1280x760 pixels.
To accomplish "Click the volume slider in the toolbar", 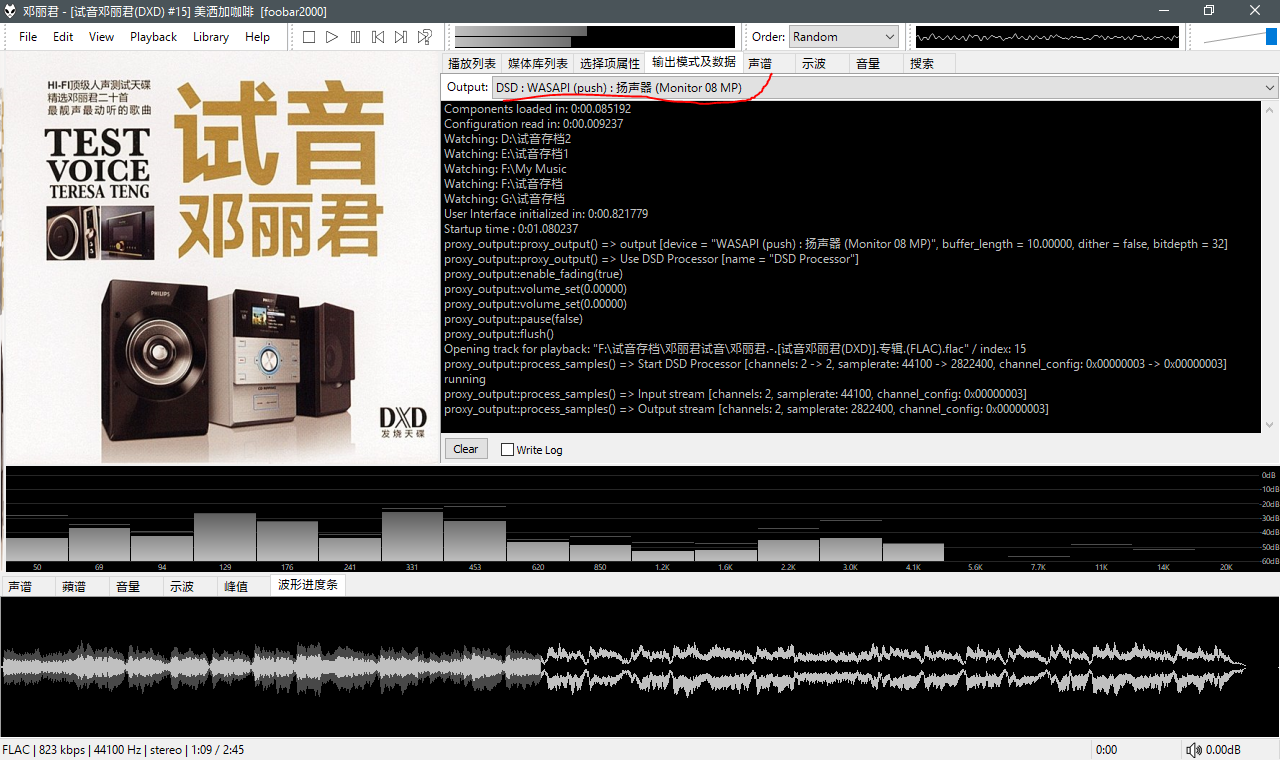I will coord(1240,37).
